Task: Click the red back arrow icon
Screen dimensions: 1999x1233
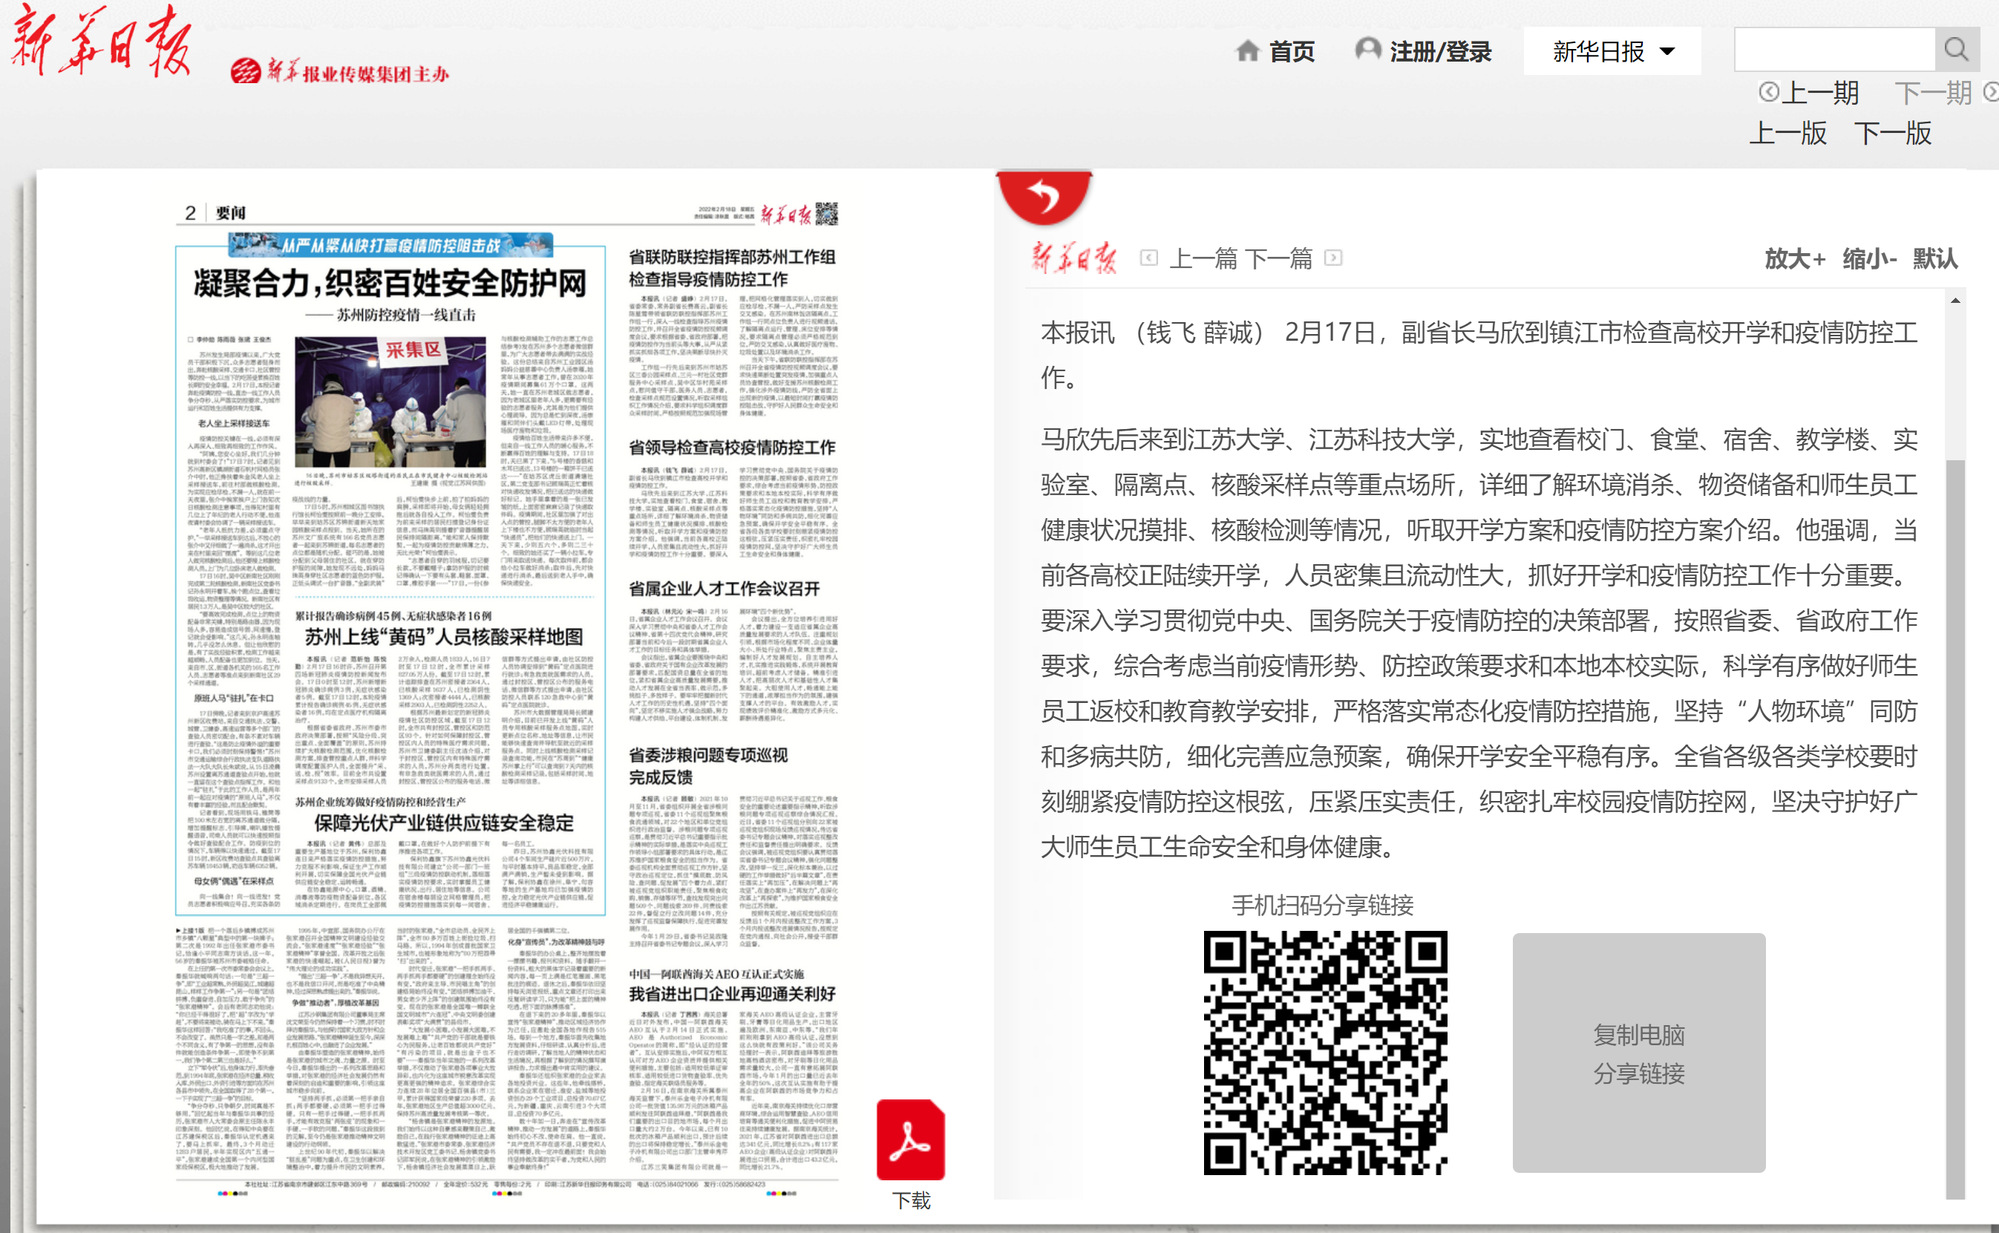Action: (x=1044, y=196)
